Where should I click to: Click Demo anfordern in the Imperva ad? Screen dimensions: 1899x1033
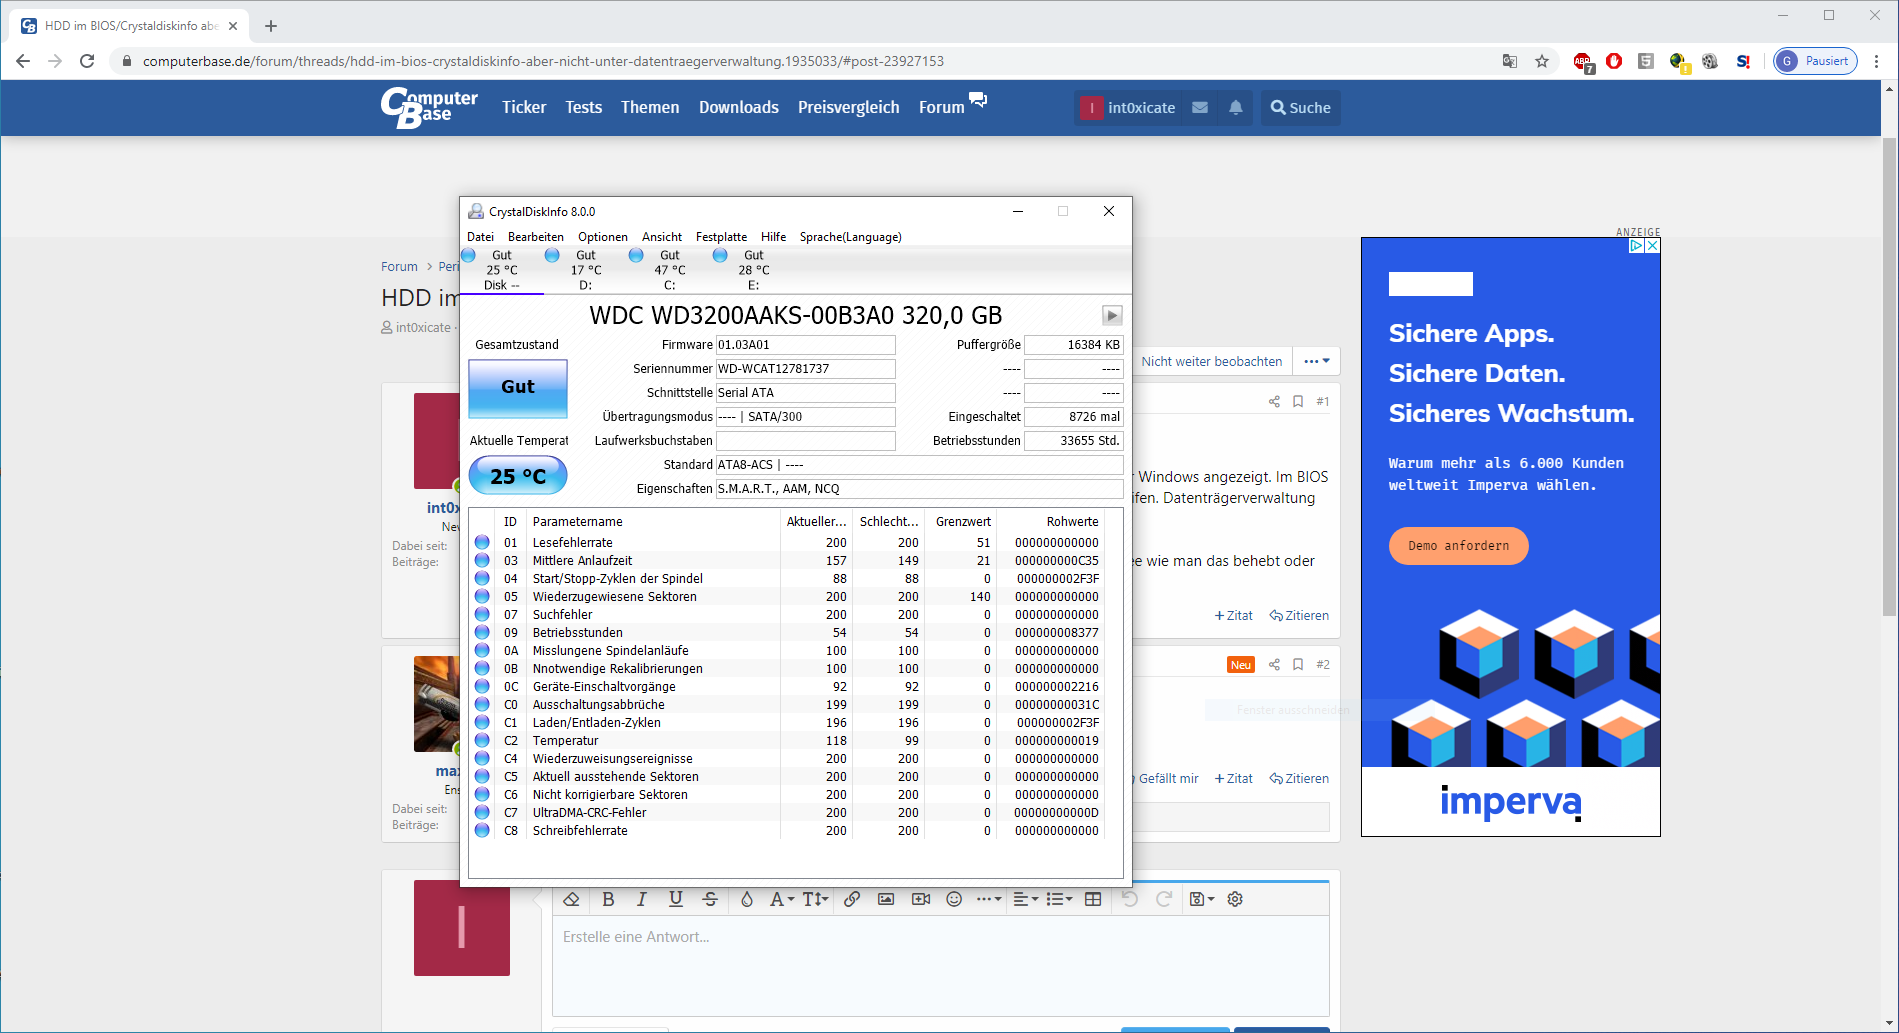pos(1458,546)
